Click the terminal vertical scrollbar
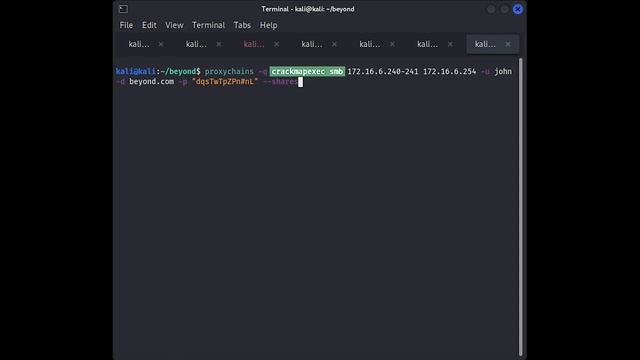 click(520, 207)
